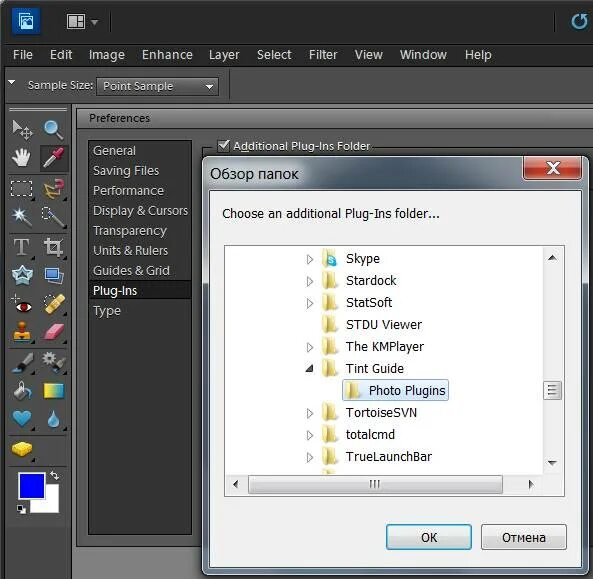Expand the TortoiseSVN folder node
593x579 pixels.
310,413
